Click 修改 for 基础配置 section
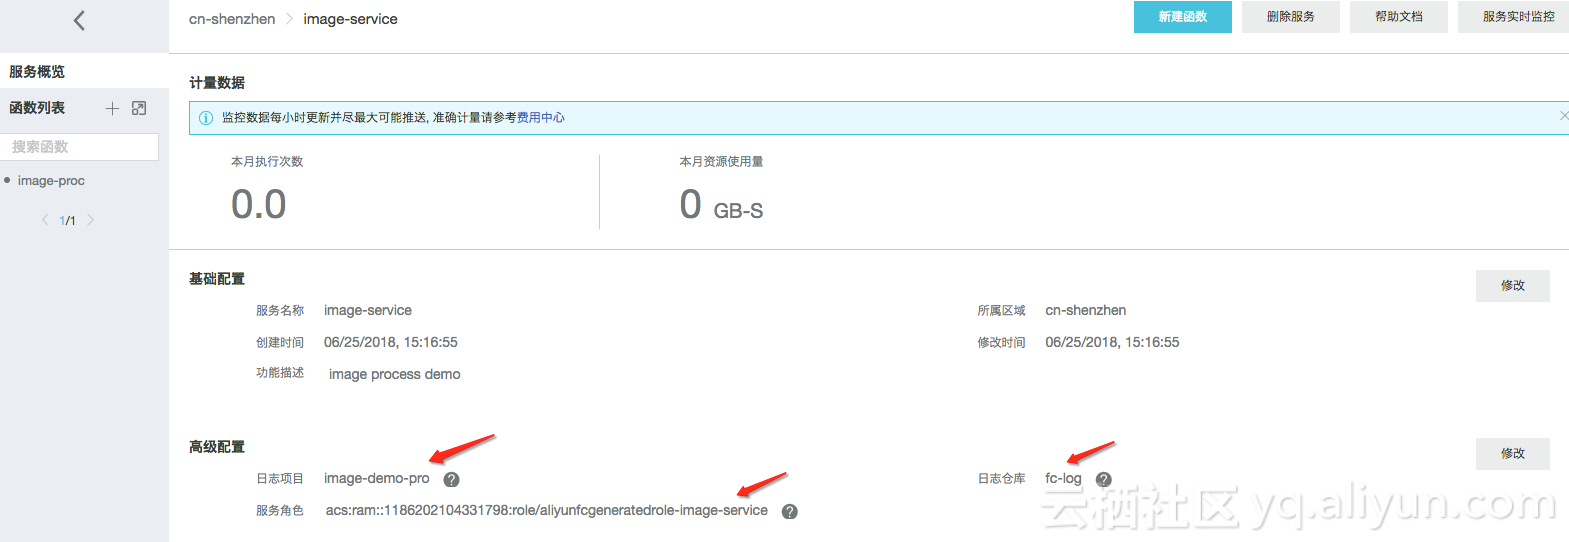This screenshot has width=1569, height=542. (x=1513, y=286)
